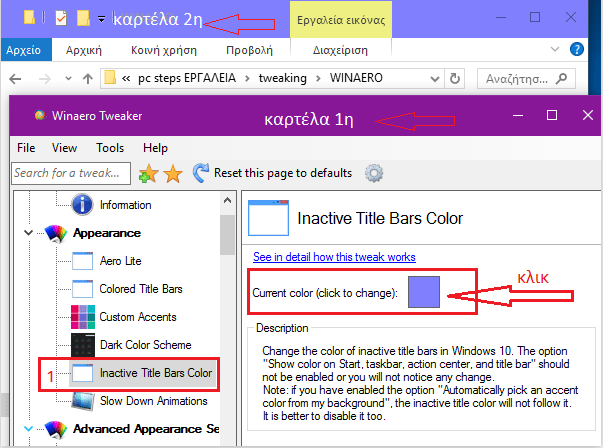
Task: Open the recent locations dropdown in Explorer
Action: [x=68, y=79]
